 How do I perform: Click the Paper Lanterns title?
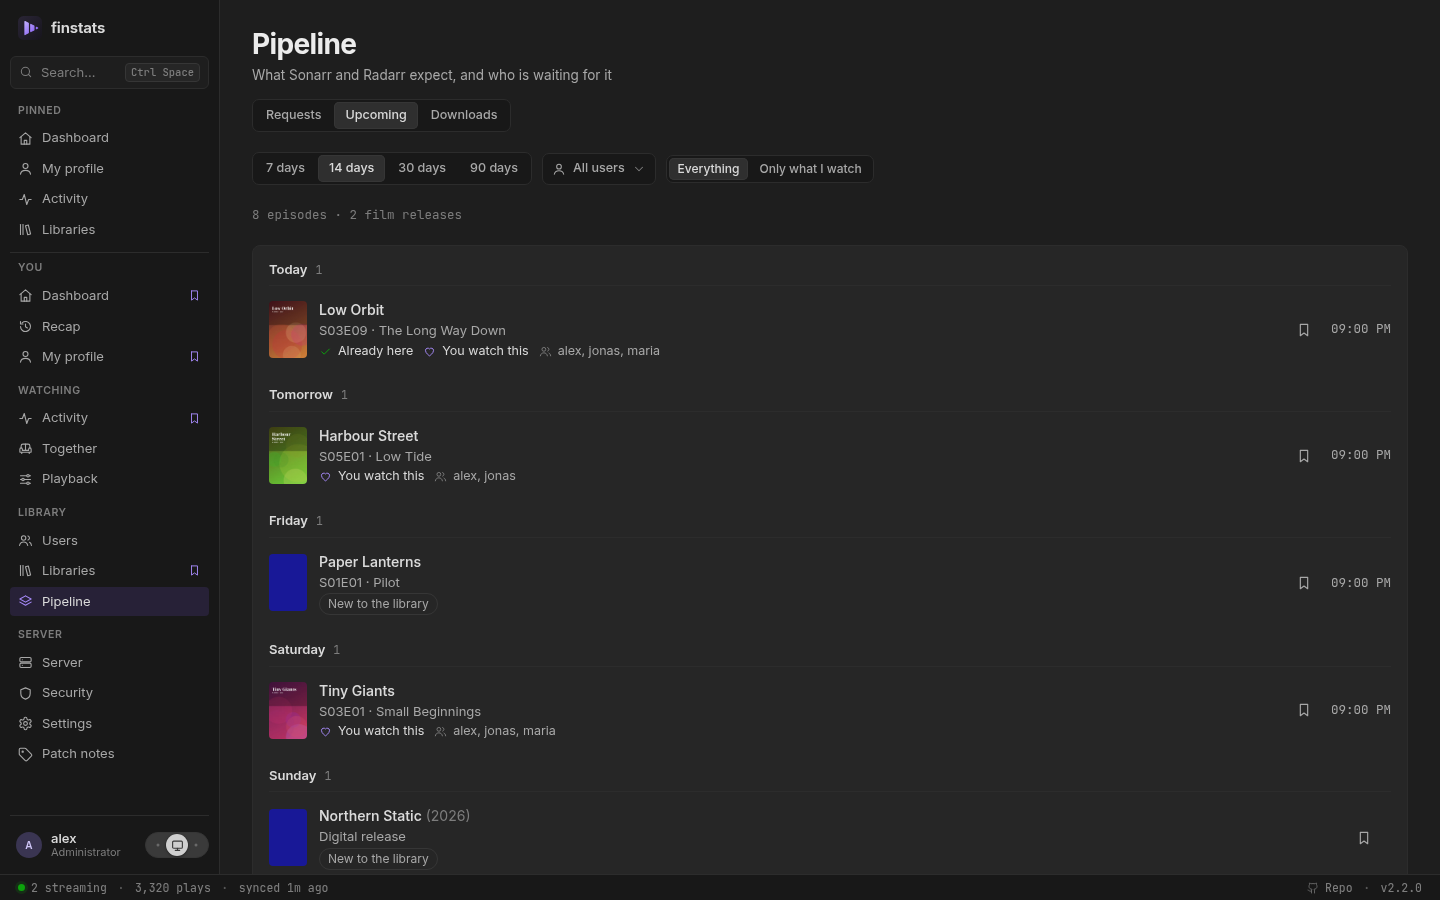(370, 562)
